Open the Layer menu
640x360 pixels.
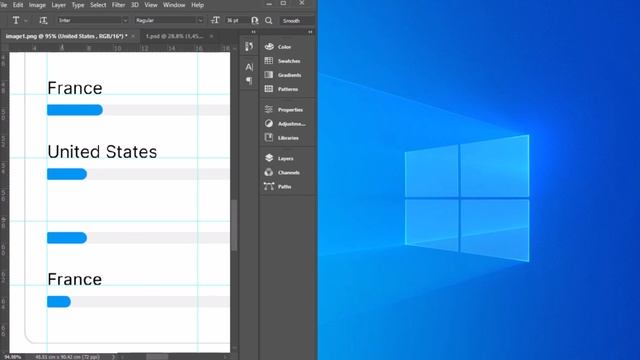58,5
